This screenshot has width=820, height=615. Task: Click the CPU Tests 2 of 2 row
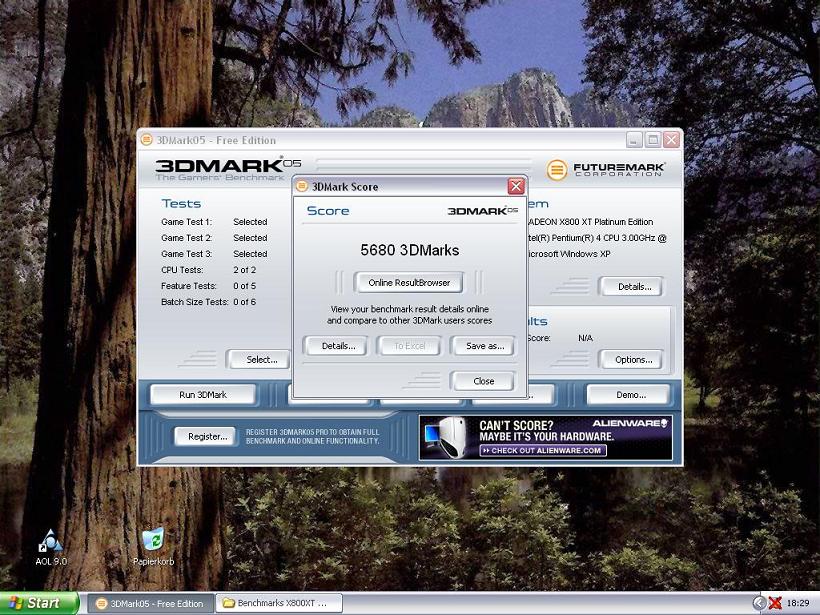[208, 270]
